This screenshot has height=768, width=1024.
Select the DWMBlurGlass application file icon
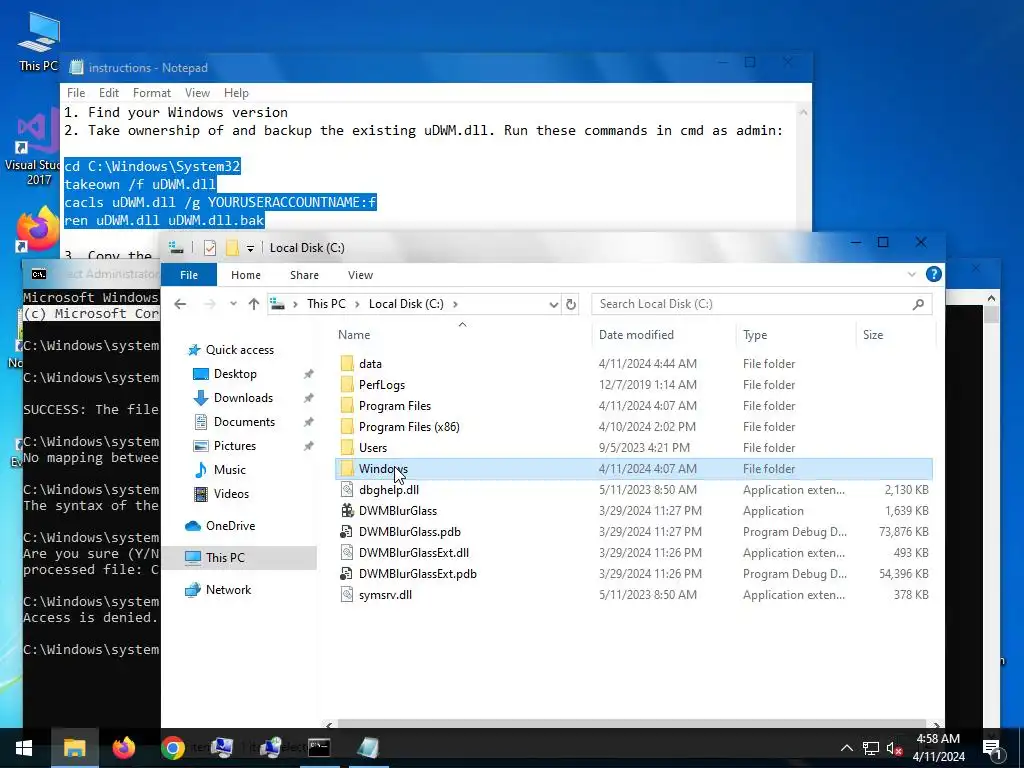(347, 511)
